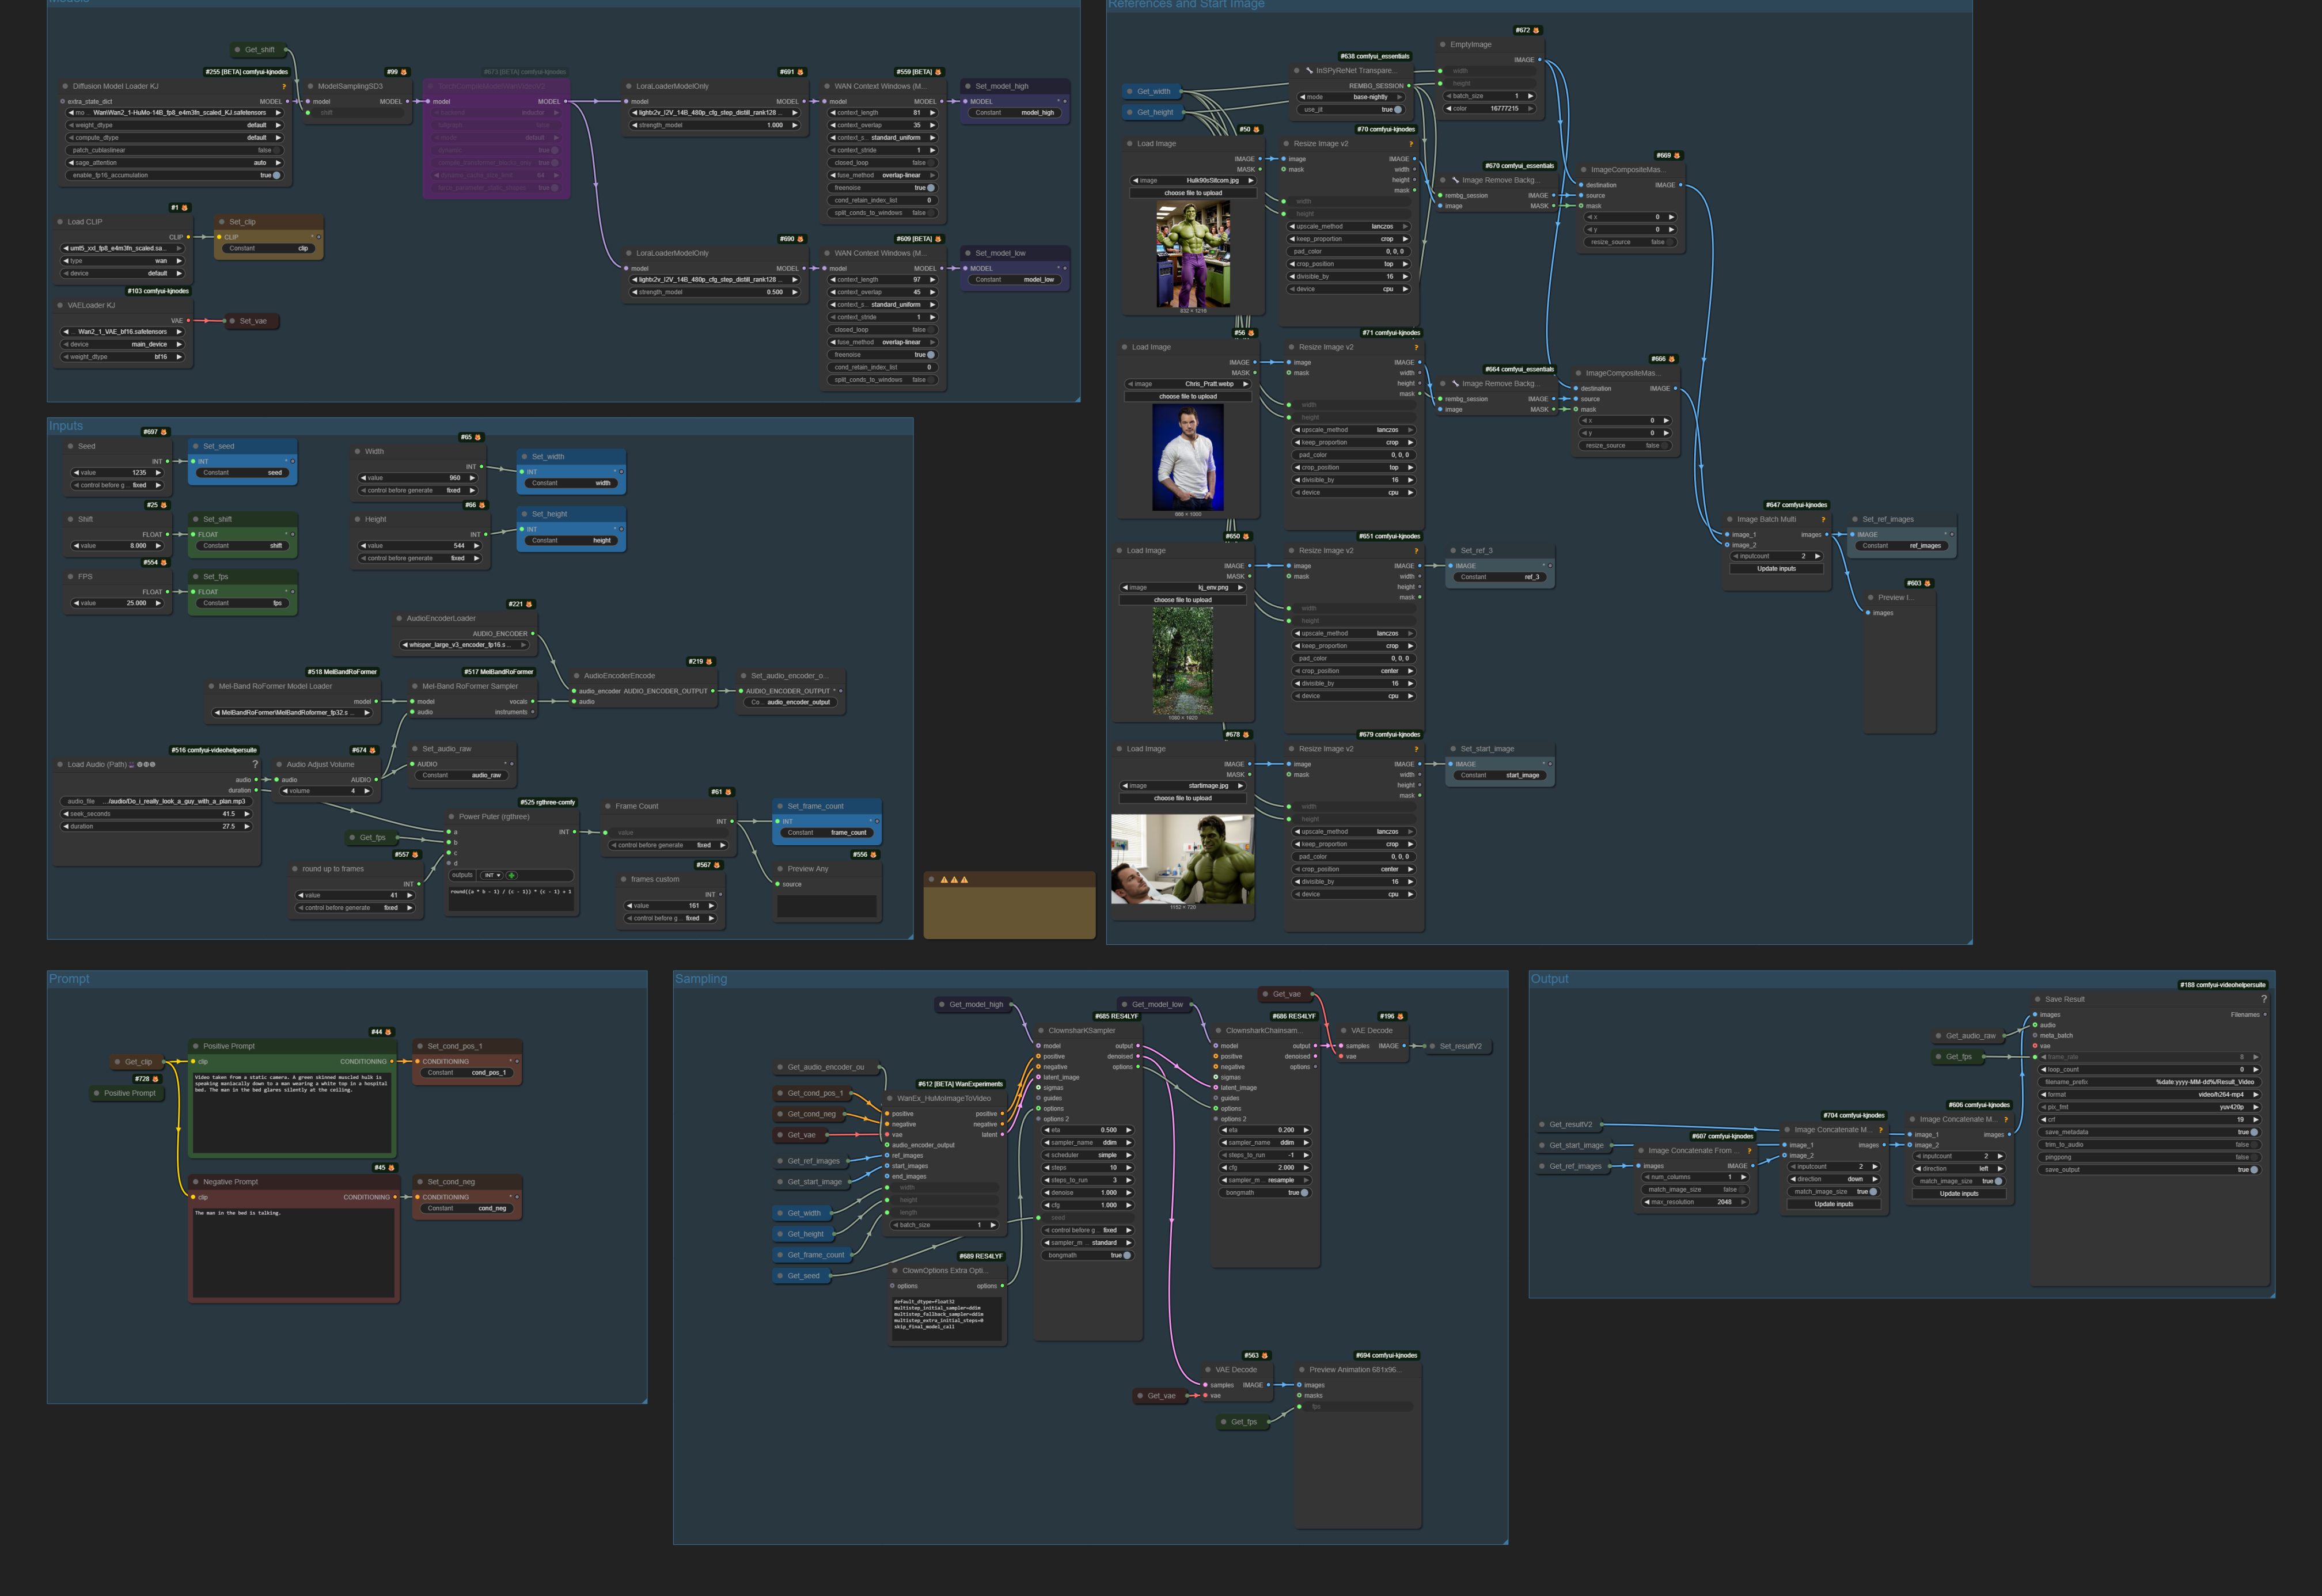Click the collapse dot on VAELoader KJ node
The image size is (2322, 1596).
pyautogui.click(x=60, y=306)
